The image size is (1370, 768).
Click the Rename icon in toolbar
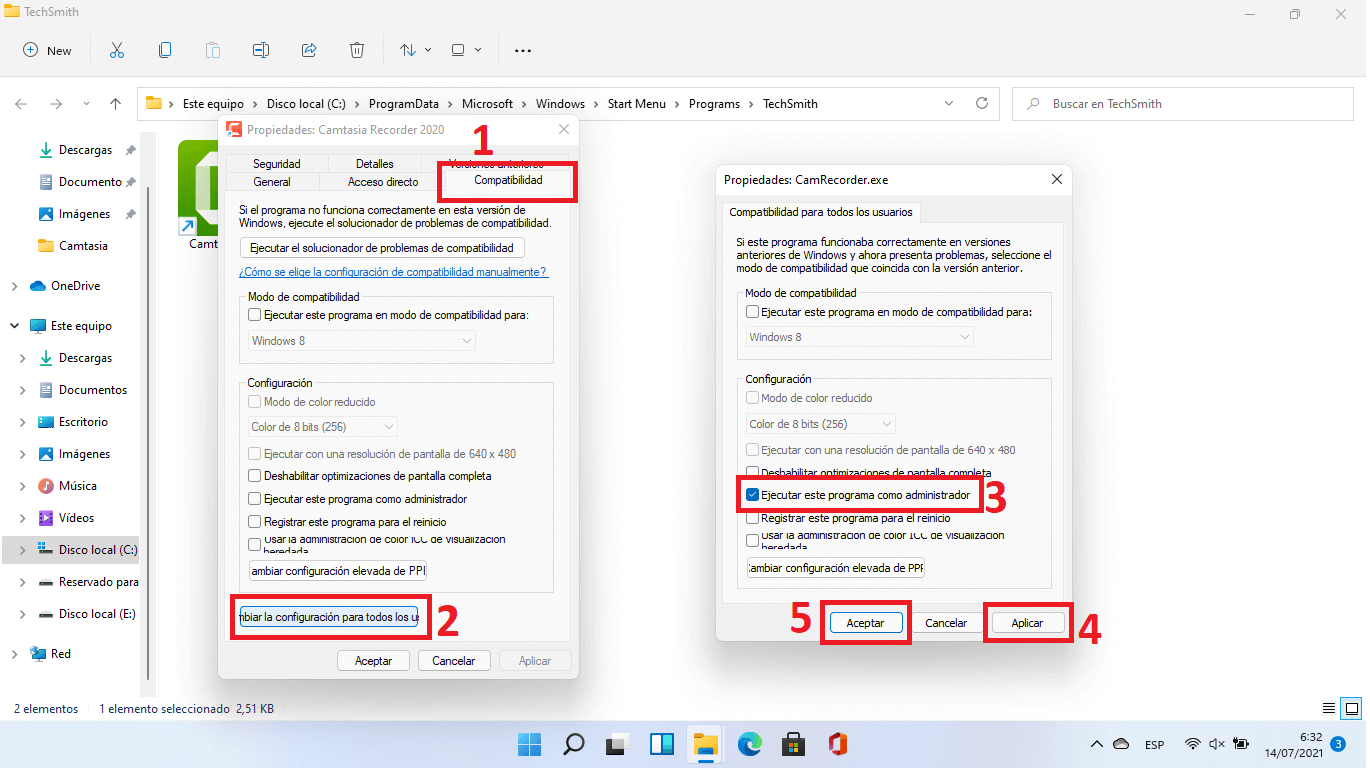(x=261, y=50)
